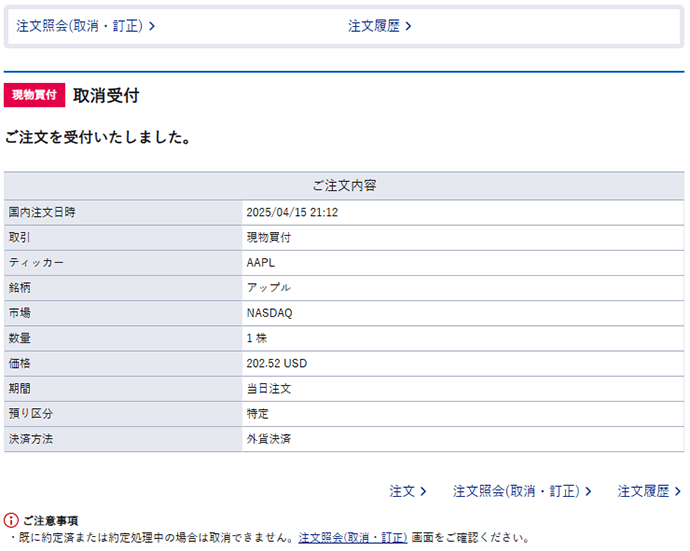690x551 pixels.
Task: Click the ご注文内容 table header
Action: (344, 185)
